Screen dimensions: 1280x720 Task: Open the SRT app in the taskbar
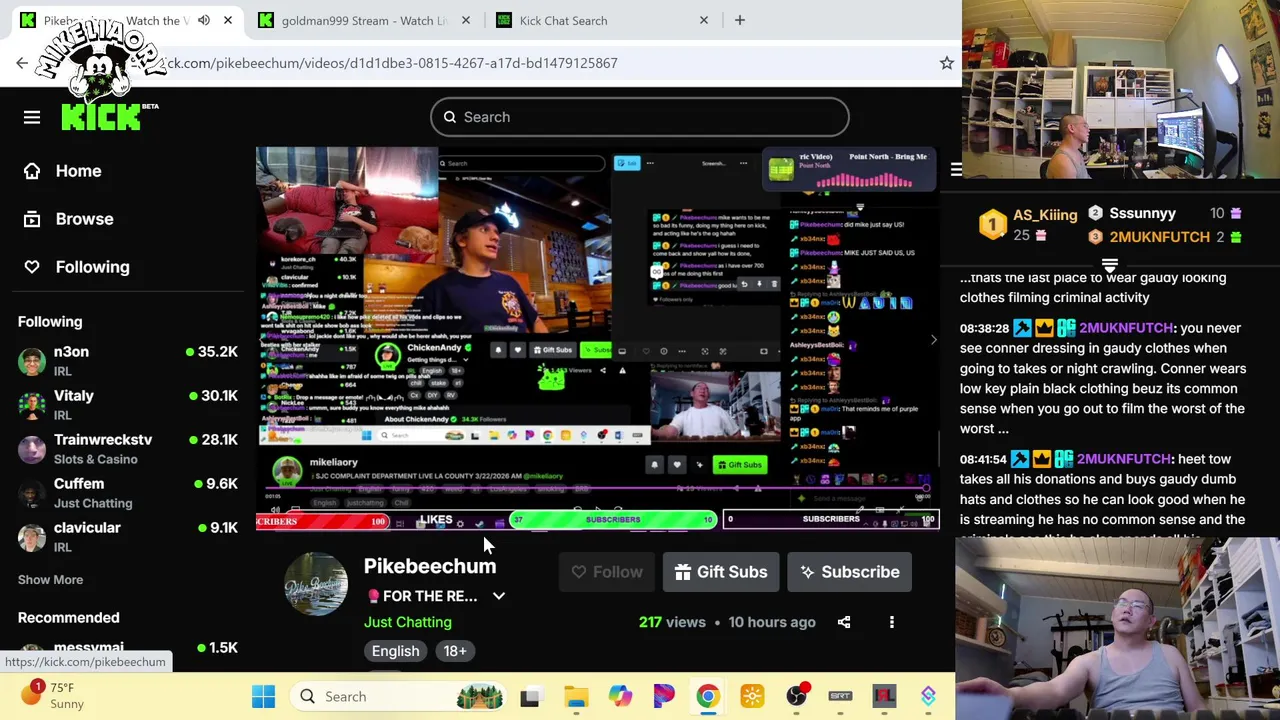pyautogui.click(x=840, y=696)
